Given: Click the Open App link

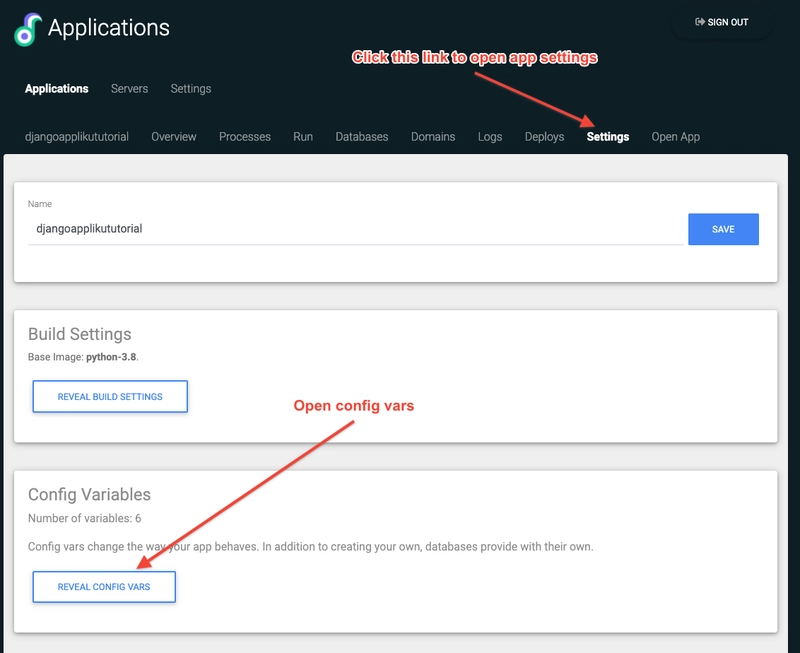Looking at the screenshot, I should [x=676, y=137].
